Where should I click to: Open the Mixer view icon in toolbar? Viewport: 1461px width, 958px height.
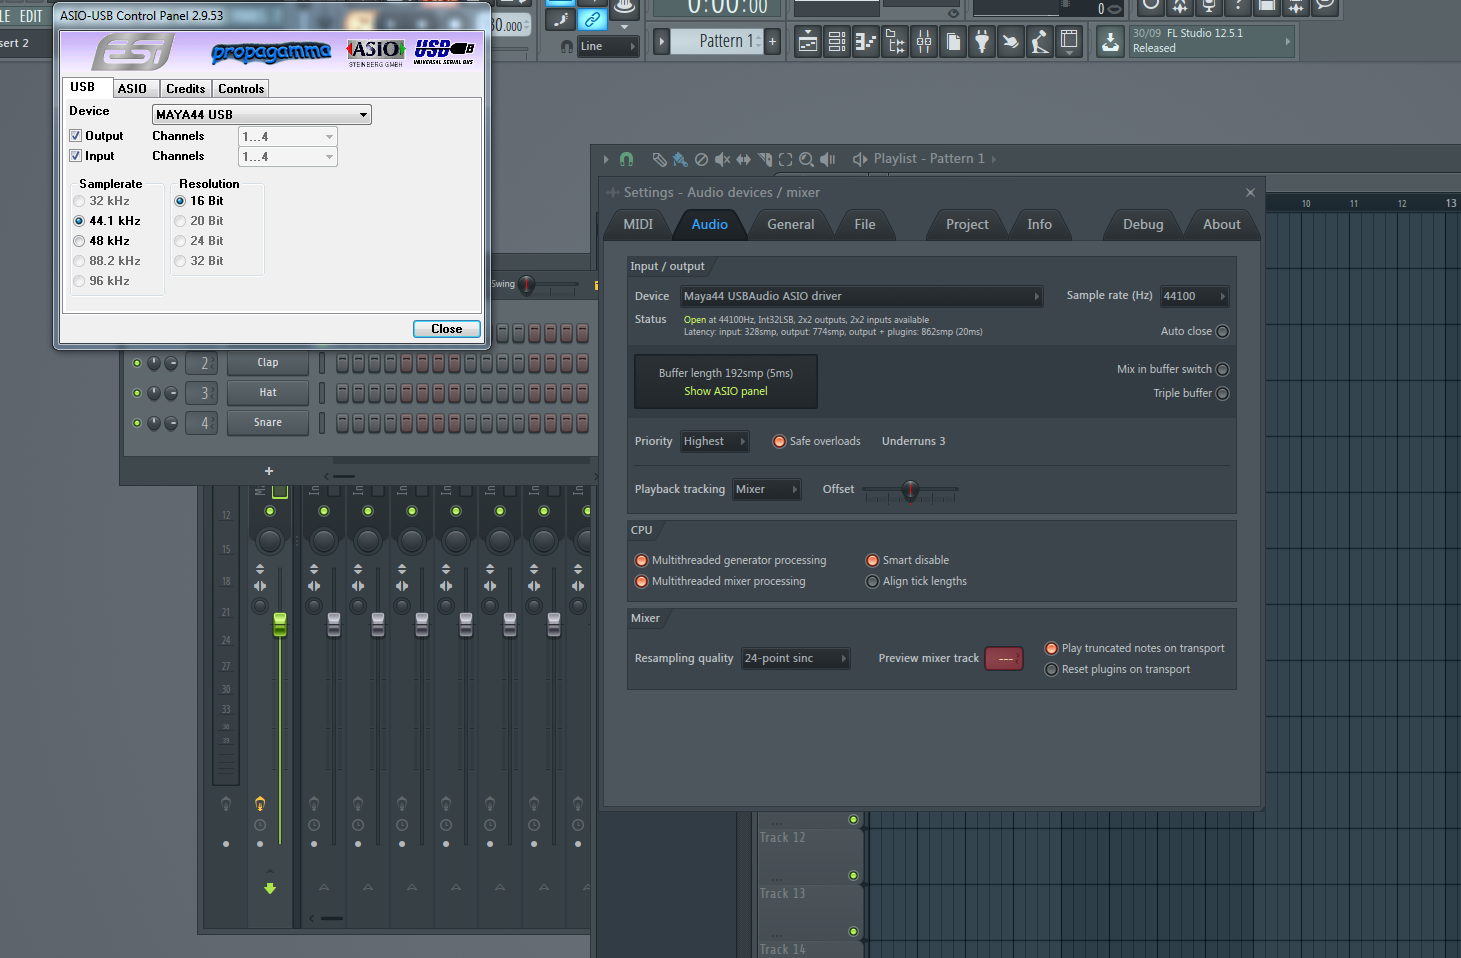(x=924, y=42)
